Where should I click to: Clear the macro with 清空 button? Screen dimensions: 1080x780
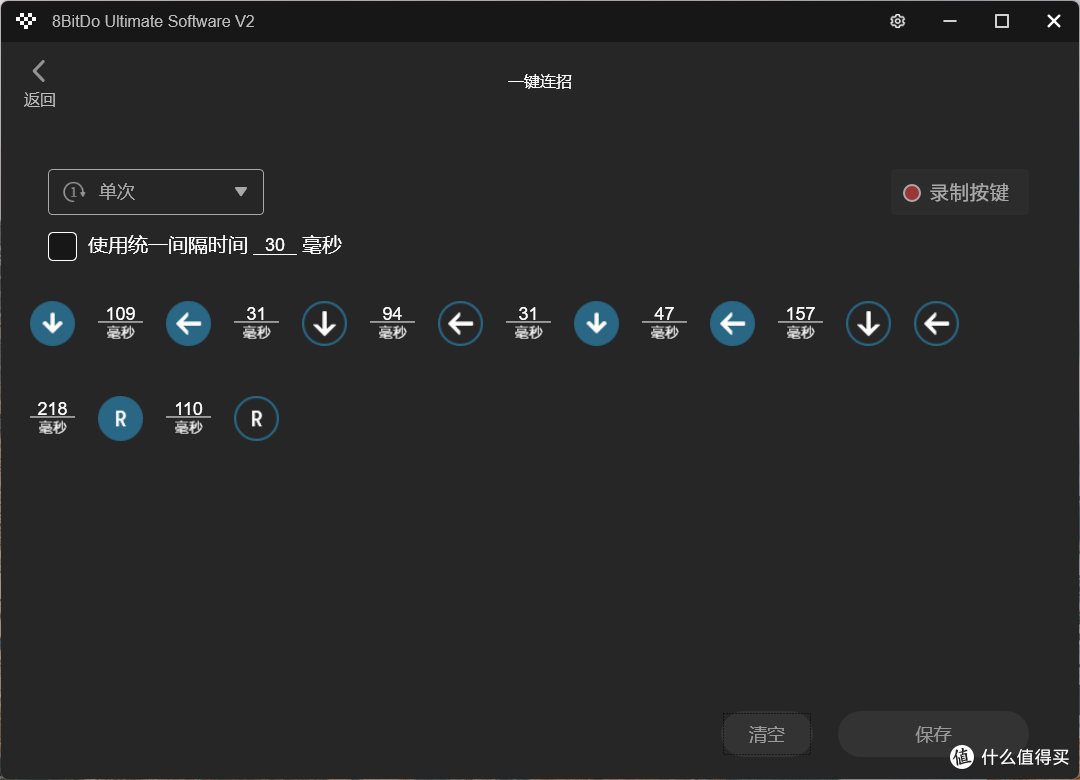click(767, 734)
